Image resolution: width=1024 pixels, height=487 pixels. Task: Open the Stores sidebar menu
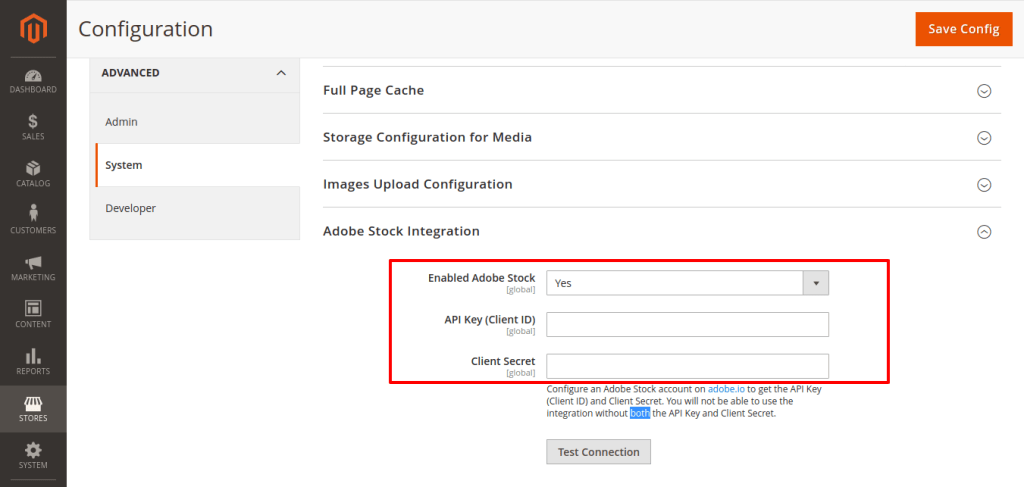[33, 409]
